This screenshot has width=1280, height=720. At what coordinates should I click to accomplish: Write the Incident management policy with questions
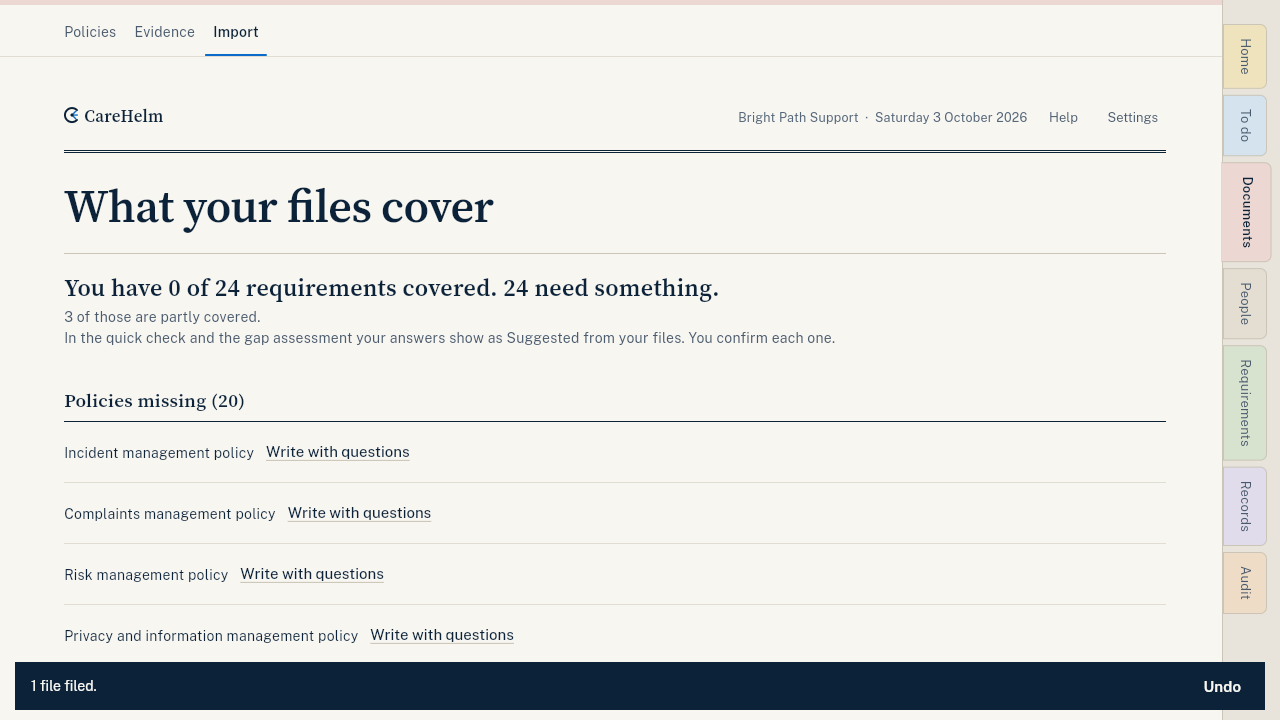(338, 452)
